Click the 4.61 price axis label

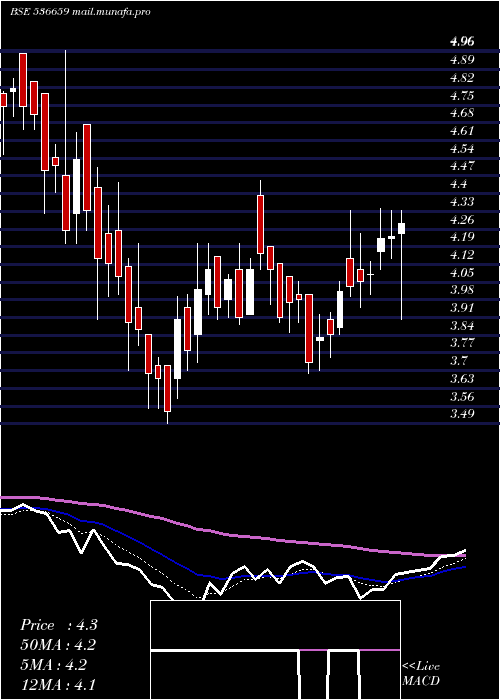(462, 131)
